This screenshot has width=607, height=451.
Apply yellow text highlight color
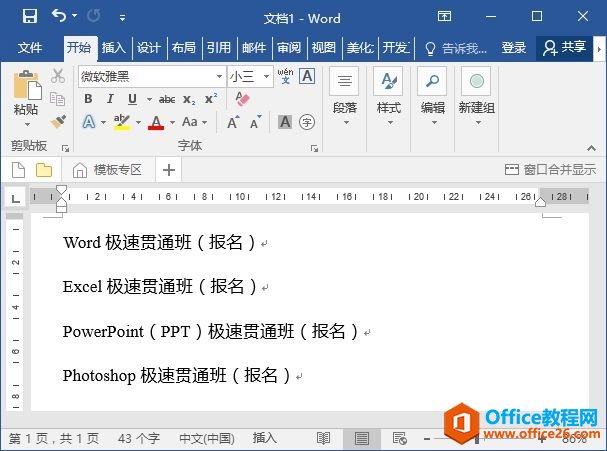tap(122, 122)
